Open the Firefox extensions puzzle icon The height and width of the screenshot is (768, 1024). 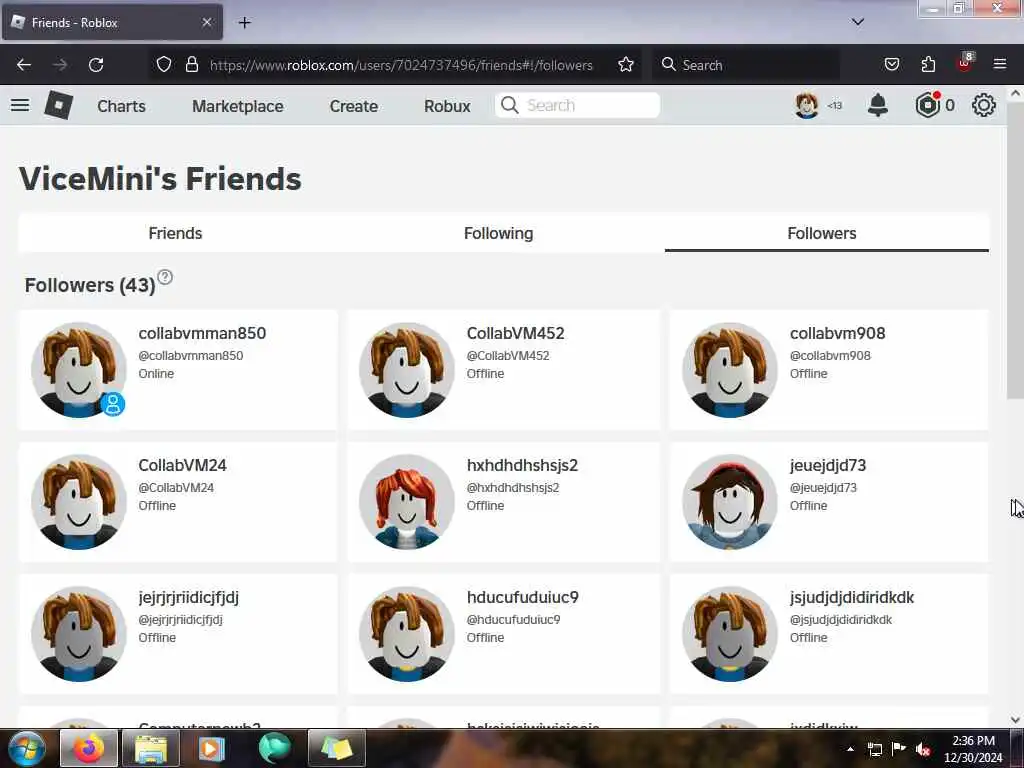pyautogui.click(x=928, y=65)
